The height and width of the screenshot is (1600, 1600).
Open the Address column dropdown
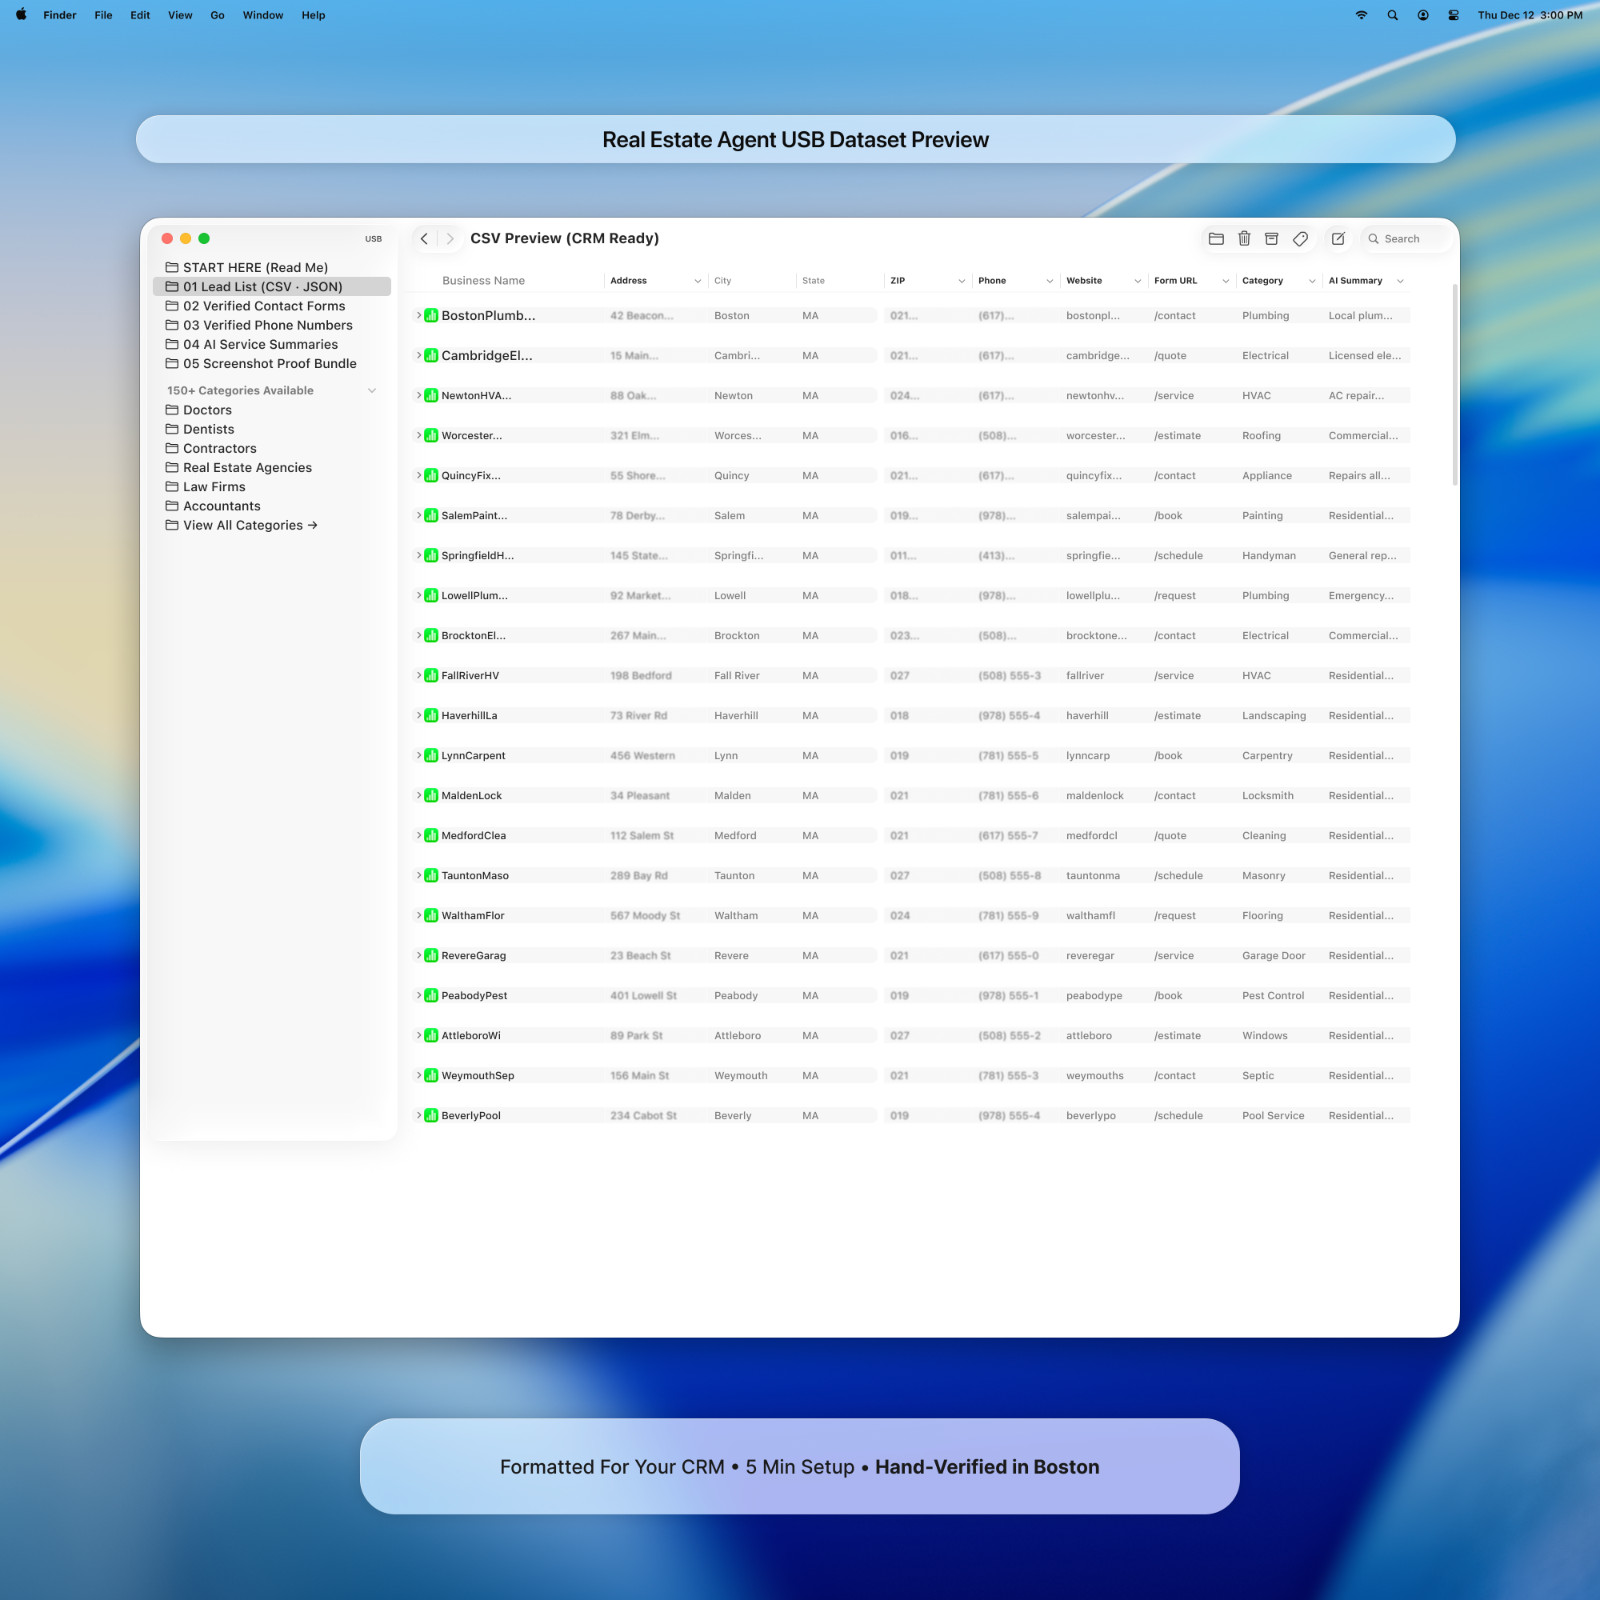[x=697, y=280]
